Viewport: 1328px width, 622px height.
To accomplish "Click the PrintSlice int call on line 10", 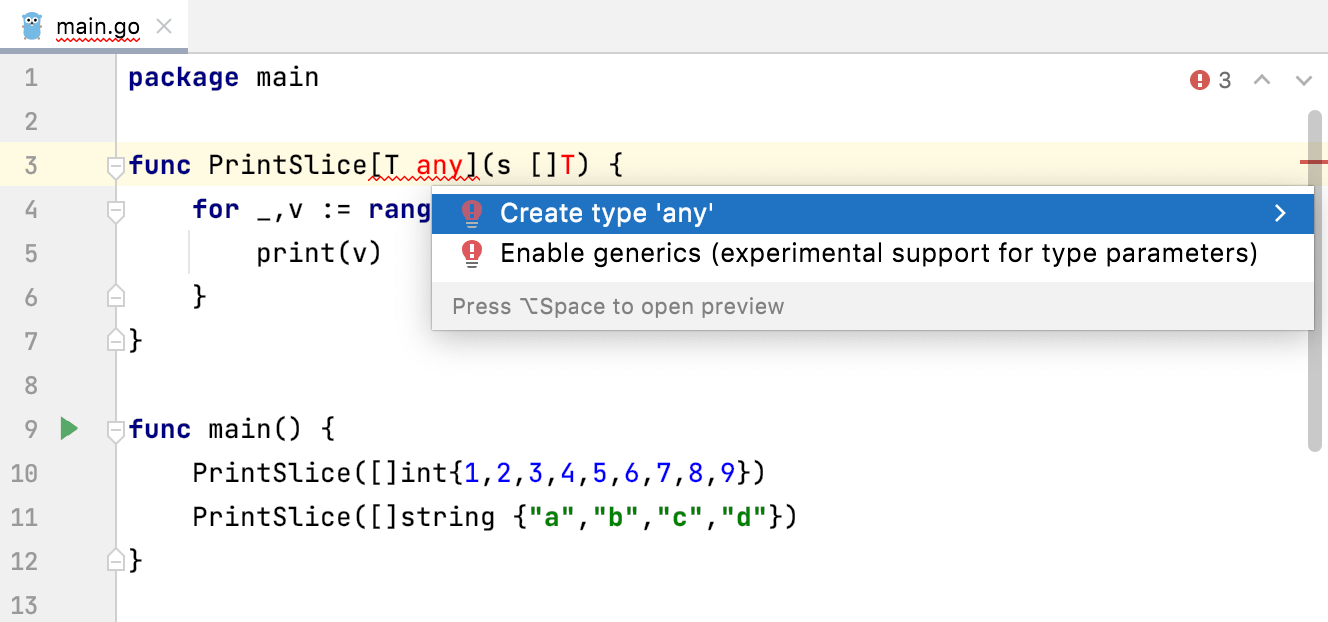I will click(479, 472).
